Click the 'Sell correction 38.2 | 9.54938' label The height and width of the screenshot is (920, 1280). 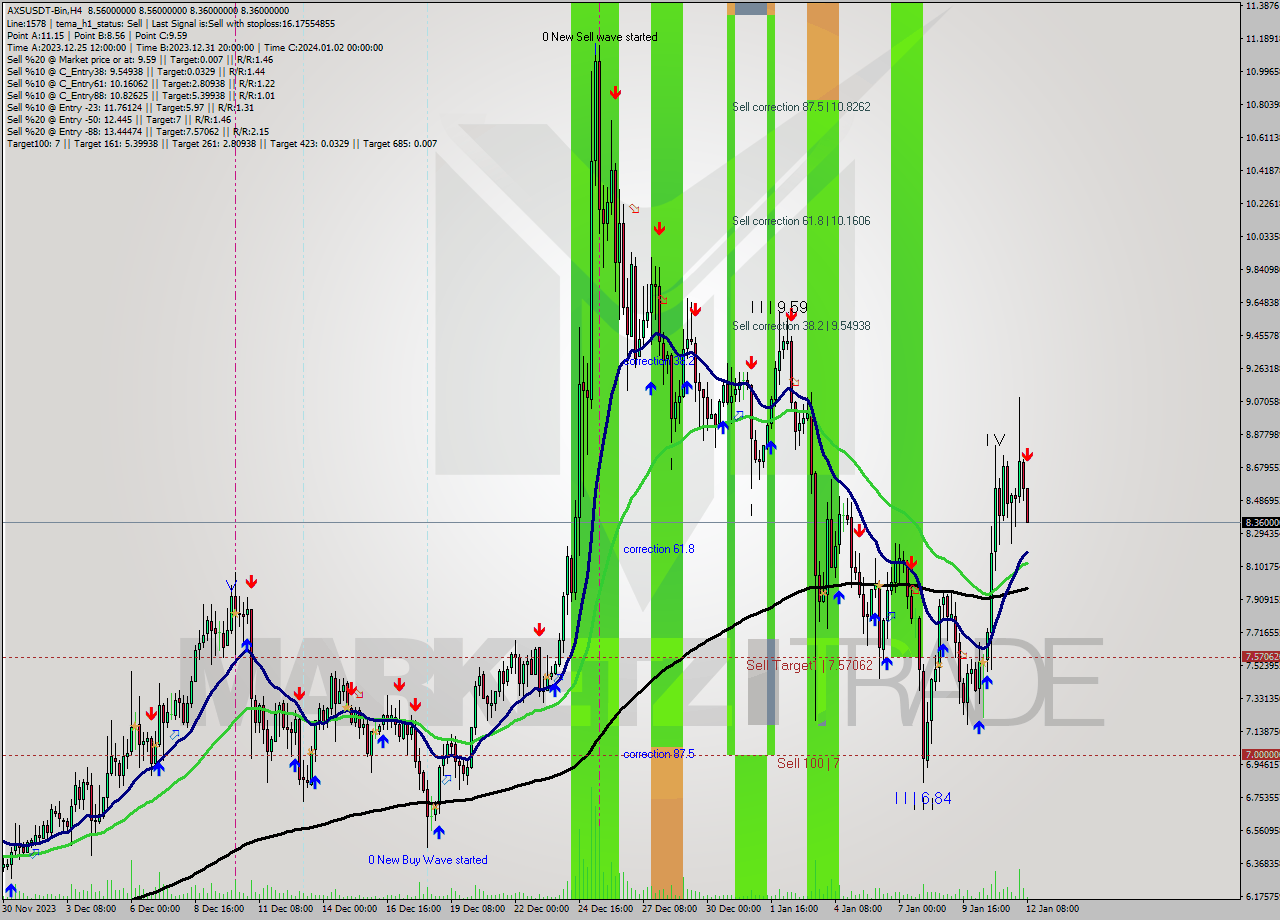(801, 326)
